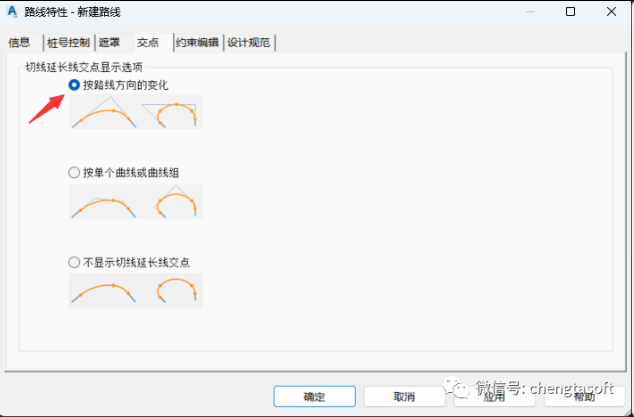This screenshot has height=417, width=634.
Task: Click the title text 路线特性 - 新建路线
Action: tap(73, 12)
